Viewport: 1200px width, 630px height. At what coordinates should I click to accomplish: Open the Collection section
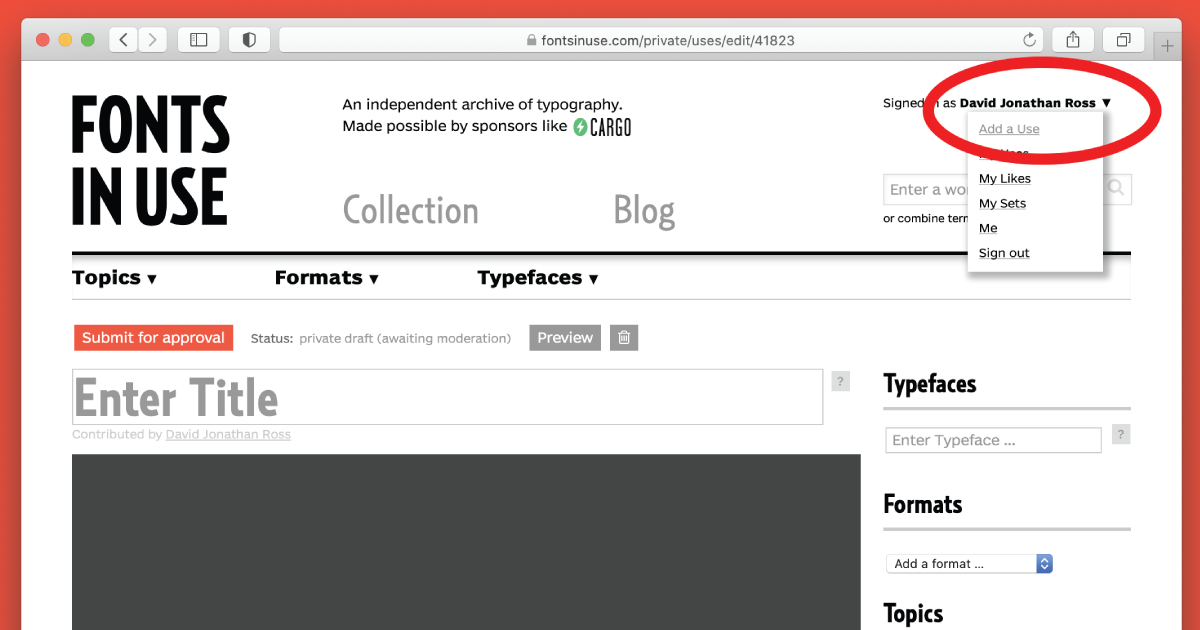[x=411, y=211]
